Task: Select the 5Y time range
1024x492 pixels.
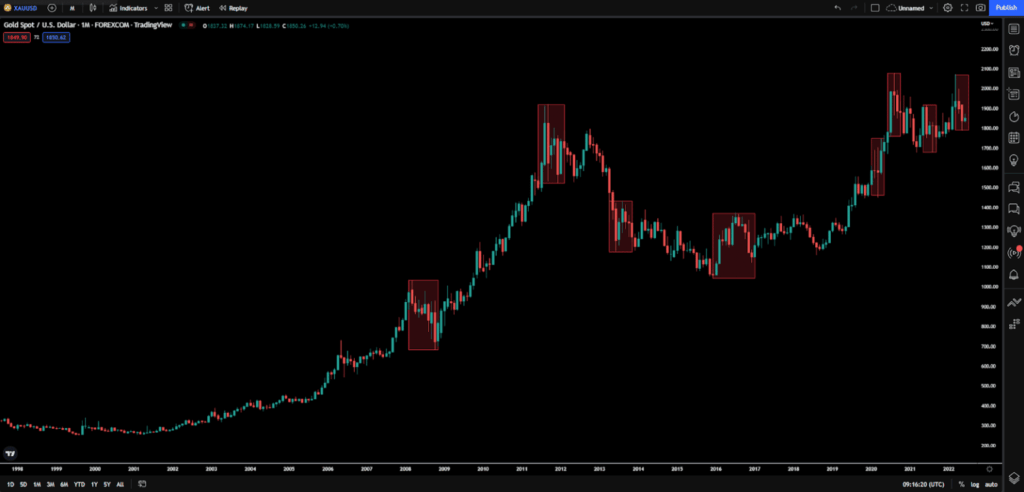Action: pyautogui.click(x=107, y=484)
